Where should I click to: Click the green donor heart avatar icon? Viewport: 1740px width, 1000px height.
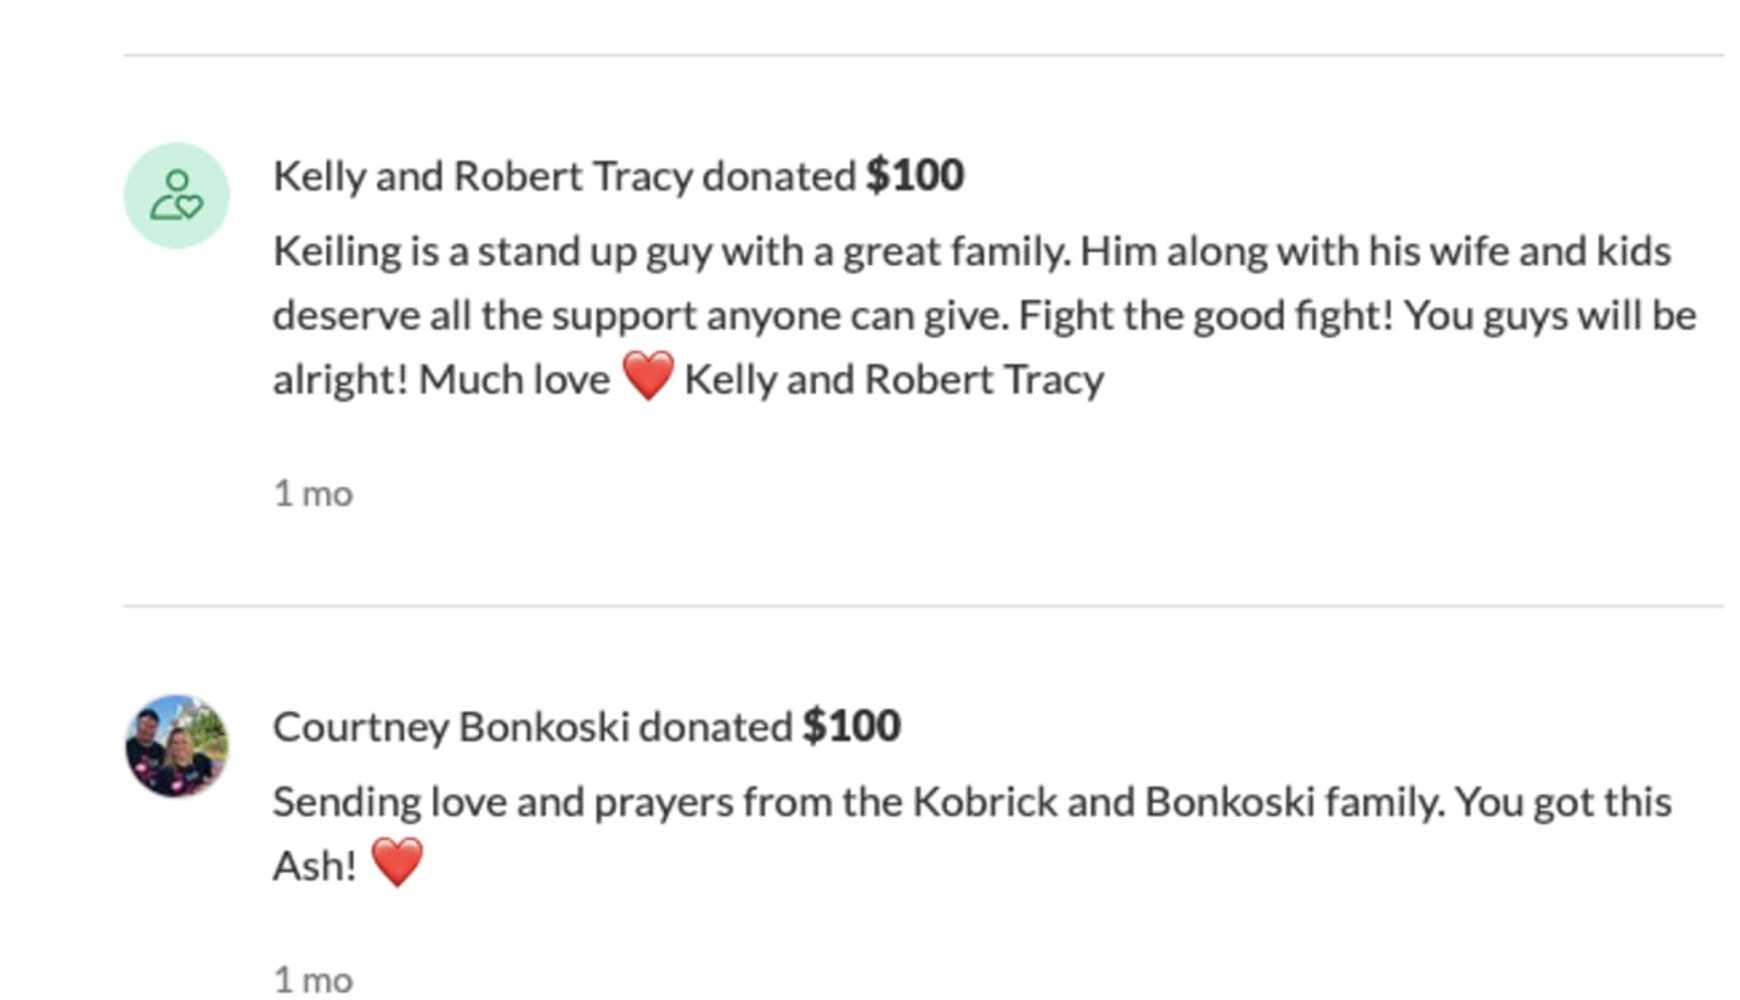(x=177, y=195)
